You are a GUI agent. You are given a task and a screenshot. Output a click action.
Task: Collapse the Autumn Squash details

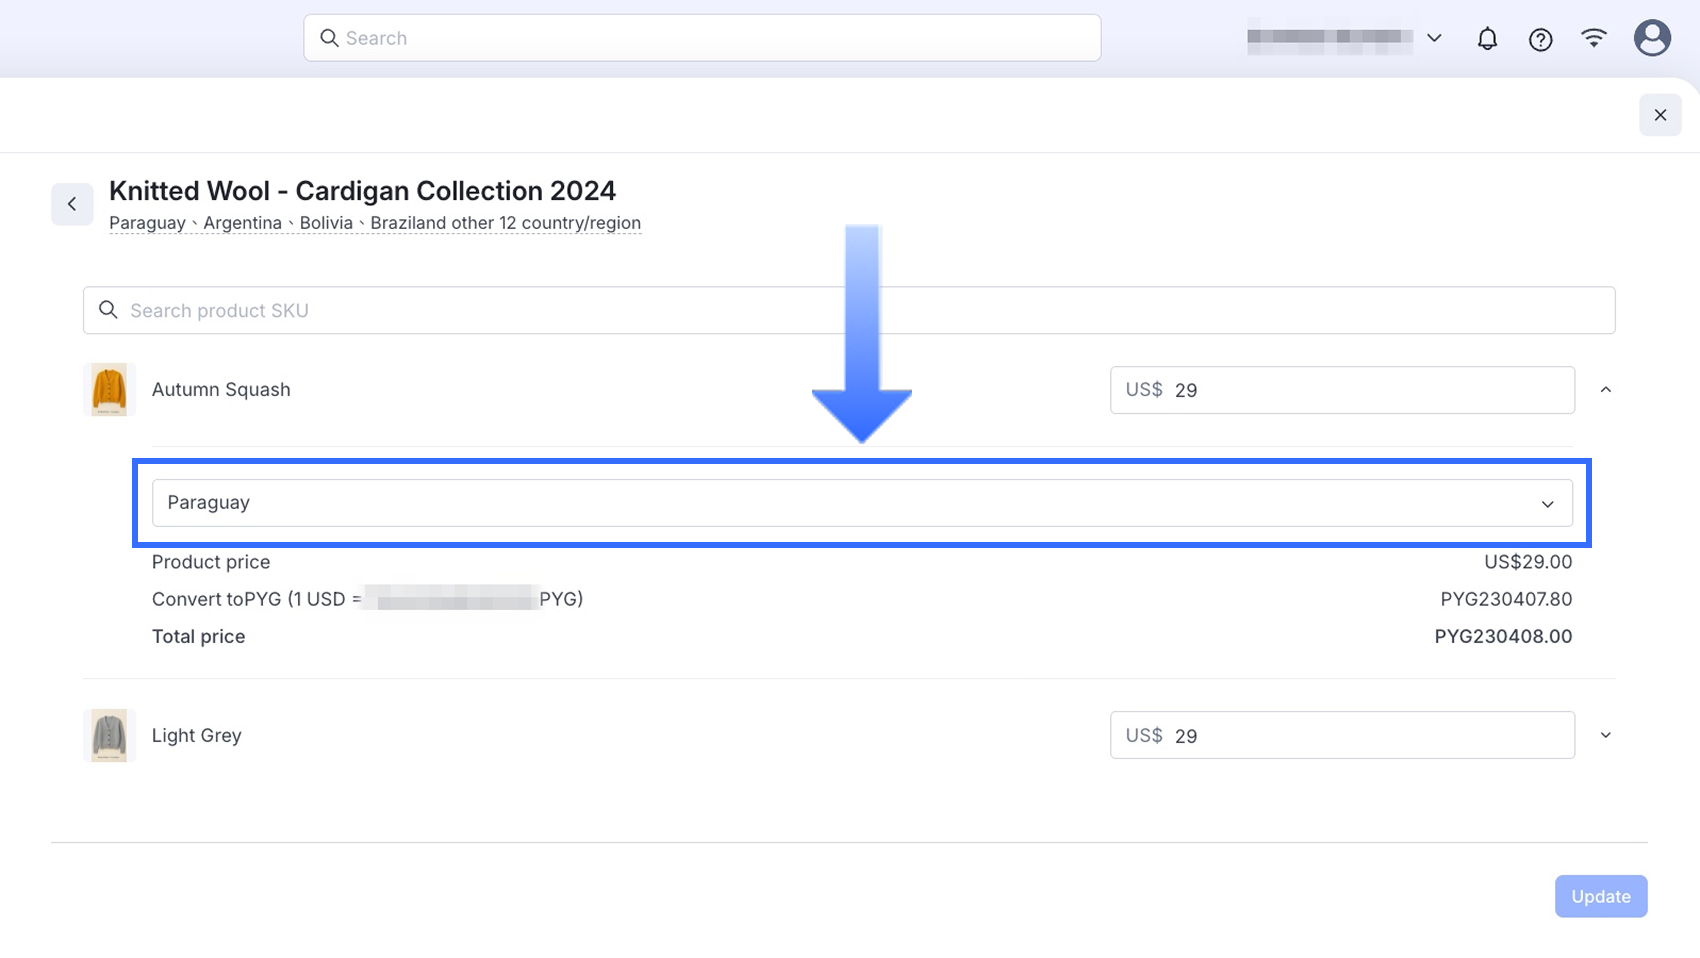pyautogui.click(x=1605, y=390)
